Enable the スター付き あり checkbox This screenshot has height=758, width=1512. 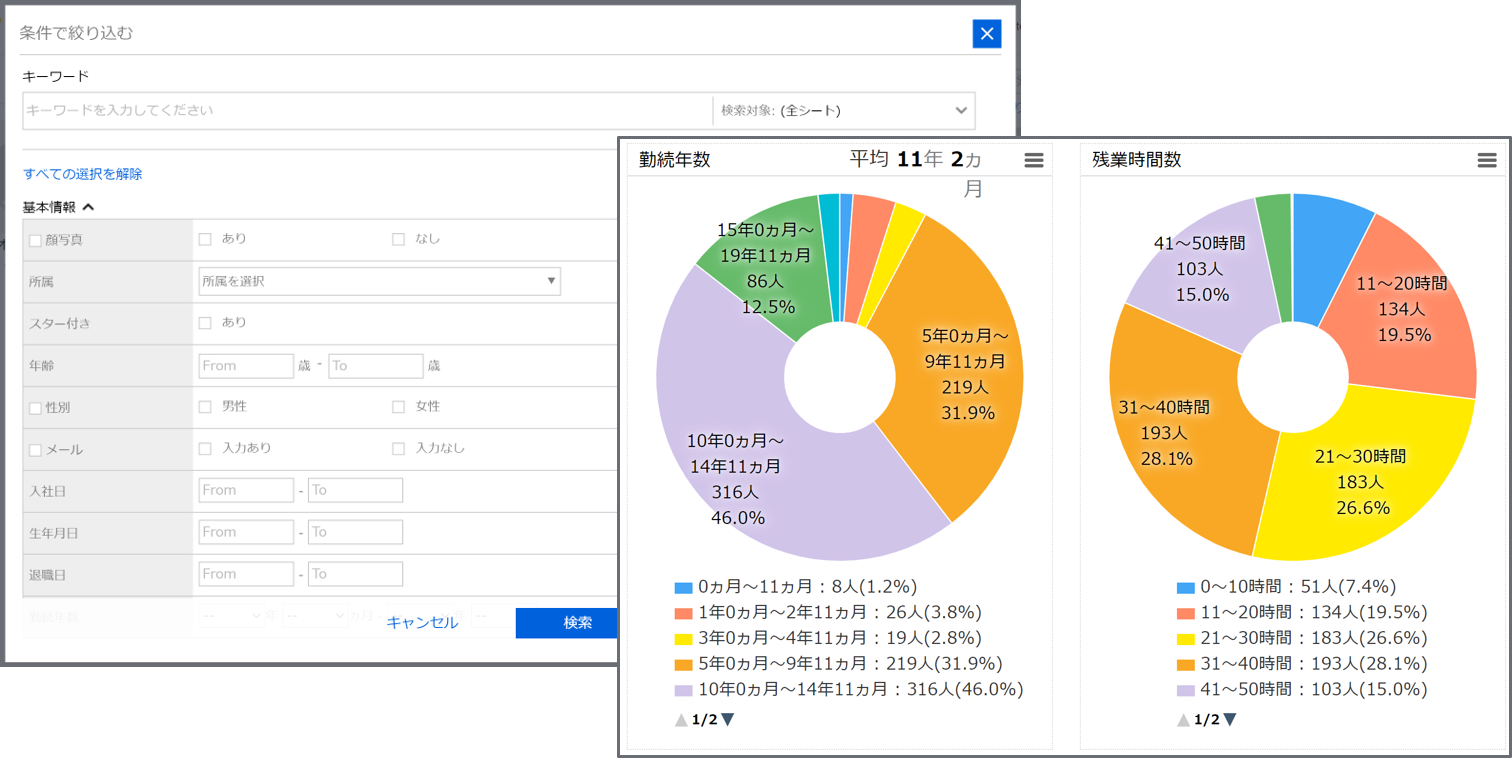[x=205, y=323]
